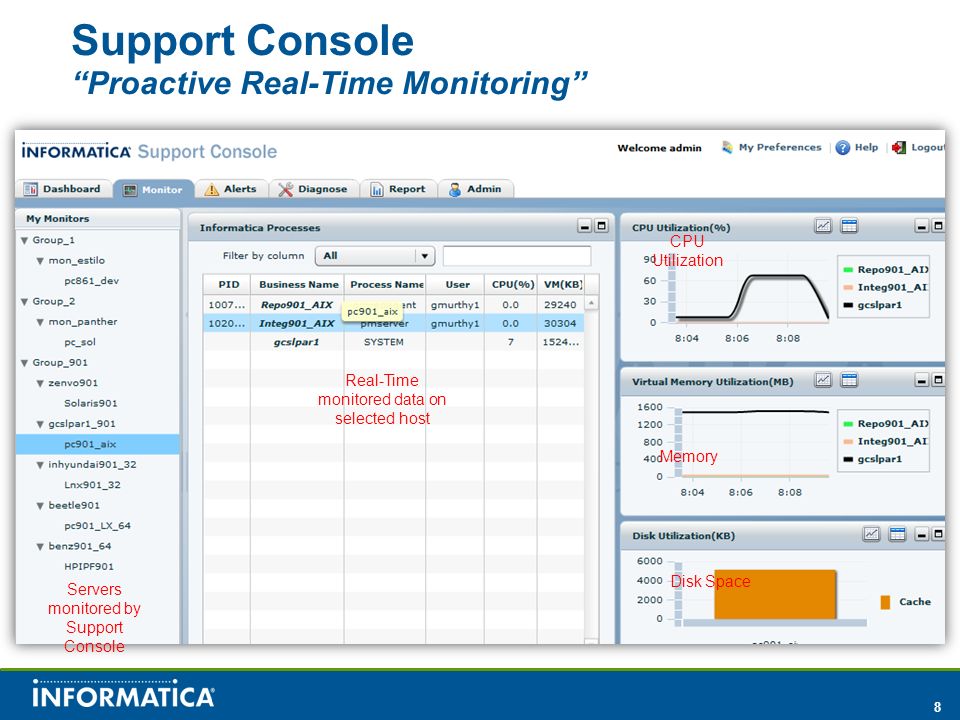Select the gcslpar1 SYSTEM process row

[x=394, y=342]
